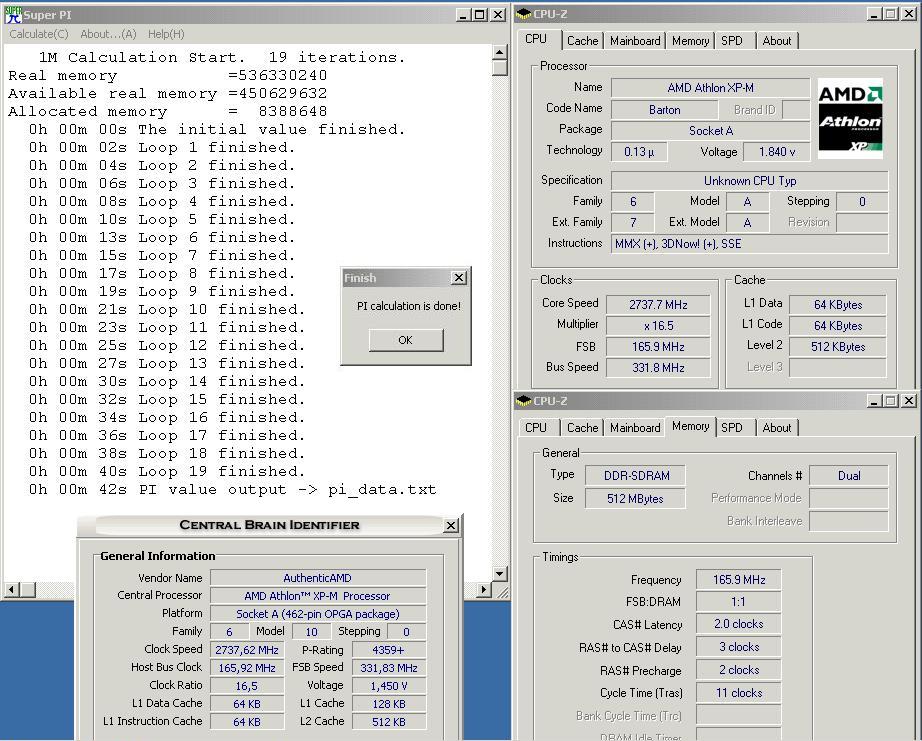The width and height of the screenshot is (922, 741).
Task: Click the Platform value 'Socket A (462-pin OPGA package)'
Action: coord(318,614)
